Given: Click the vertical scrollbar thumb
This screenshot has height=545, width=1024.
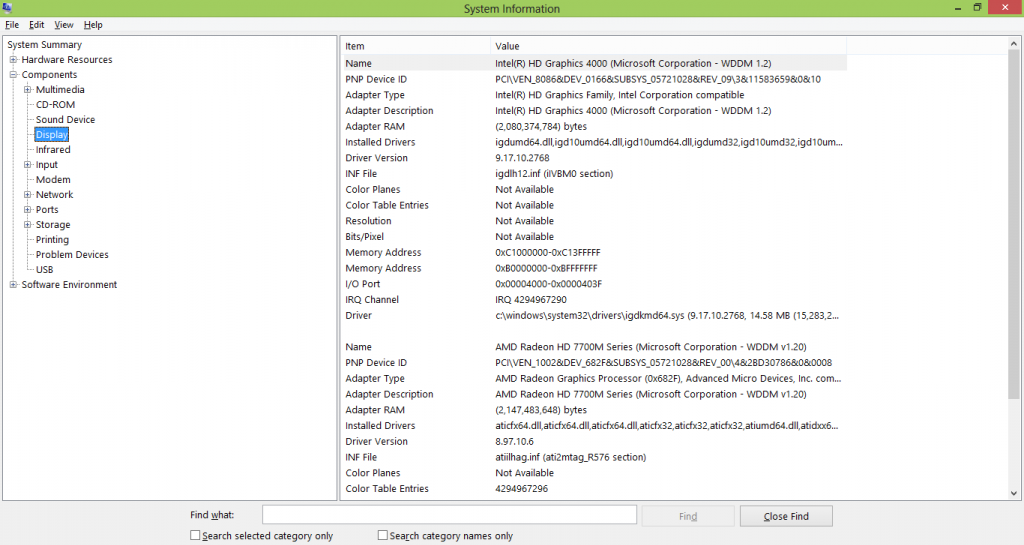Looking at the screenshot, I should click(1014, 224).
